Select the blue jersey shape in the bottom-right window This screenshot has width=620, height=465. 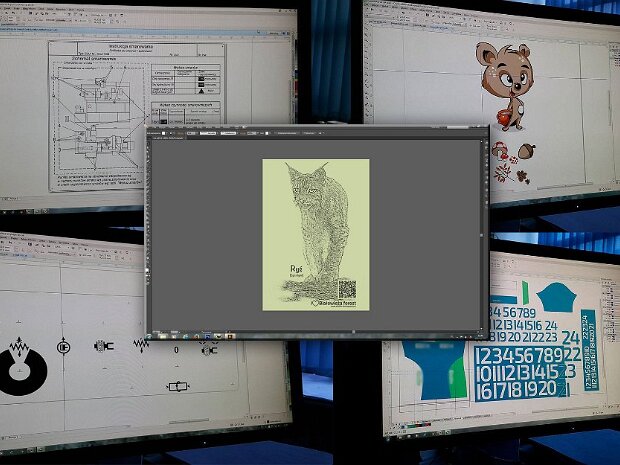(434, 370)
